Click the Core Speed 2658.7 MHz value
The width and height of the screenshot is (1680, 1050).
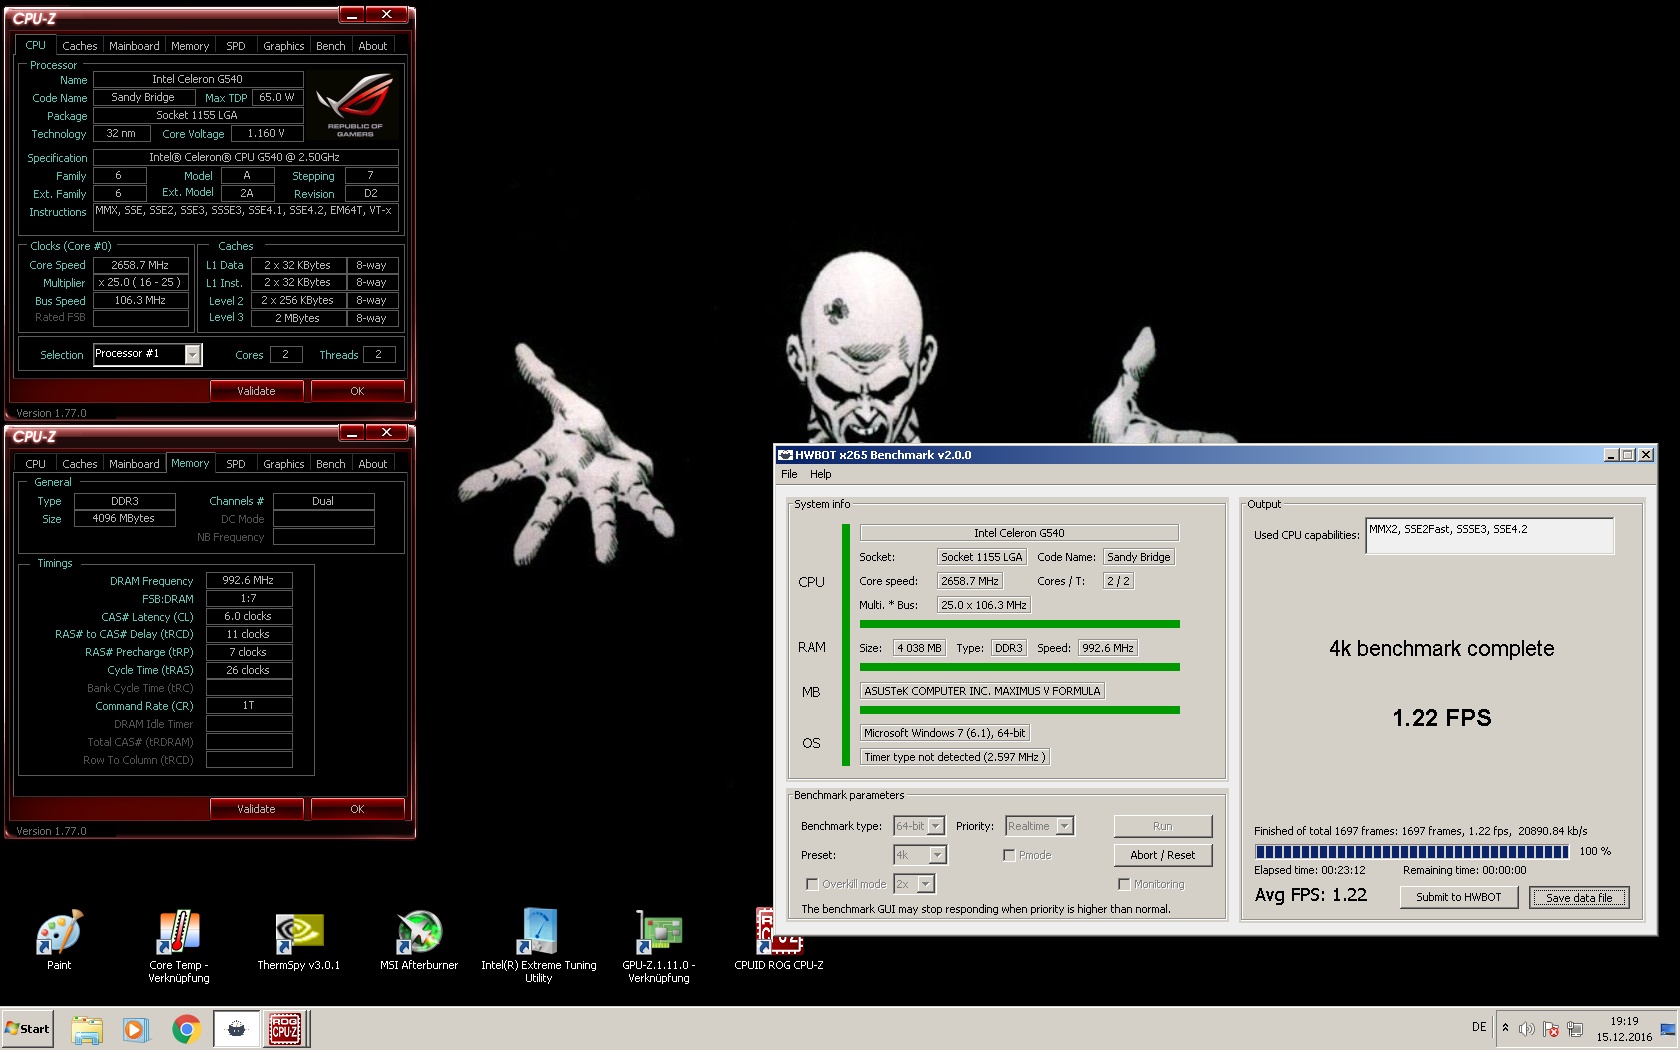(140, 265)
